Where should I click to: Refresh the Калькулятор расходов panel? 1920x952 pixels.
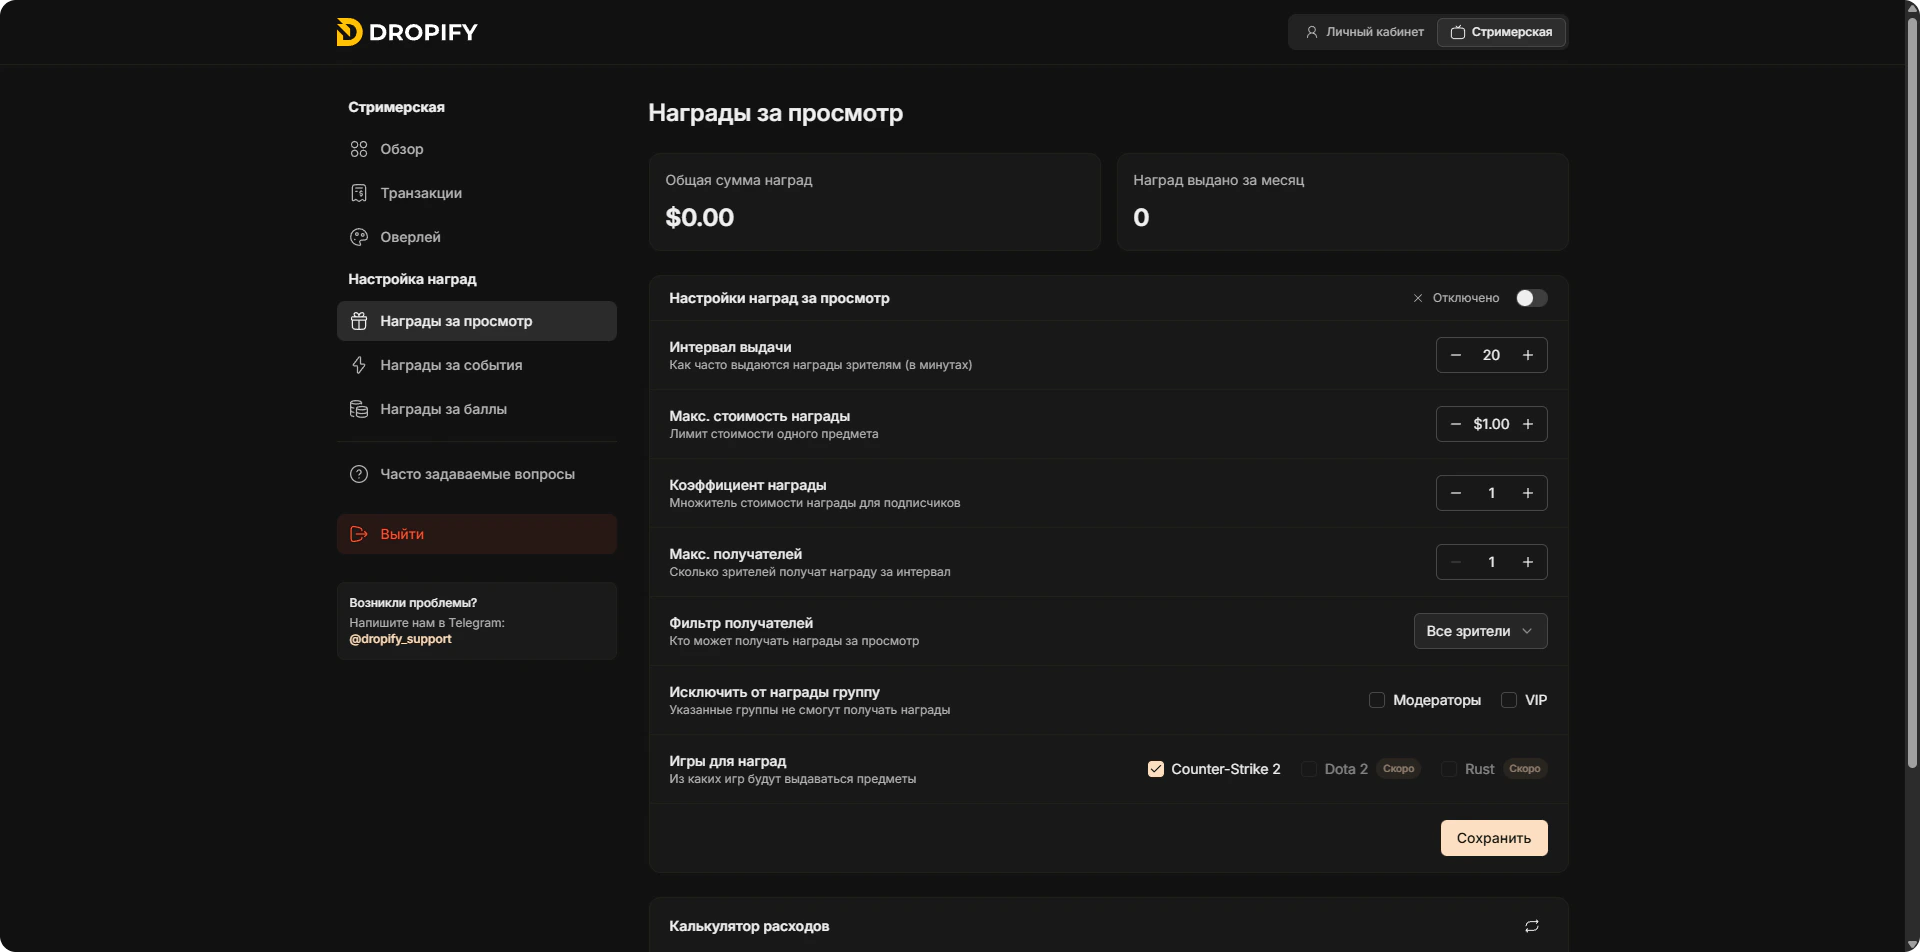click(1531, 926)
